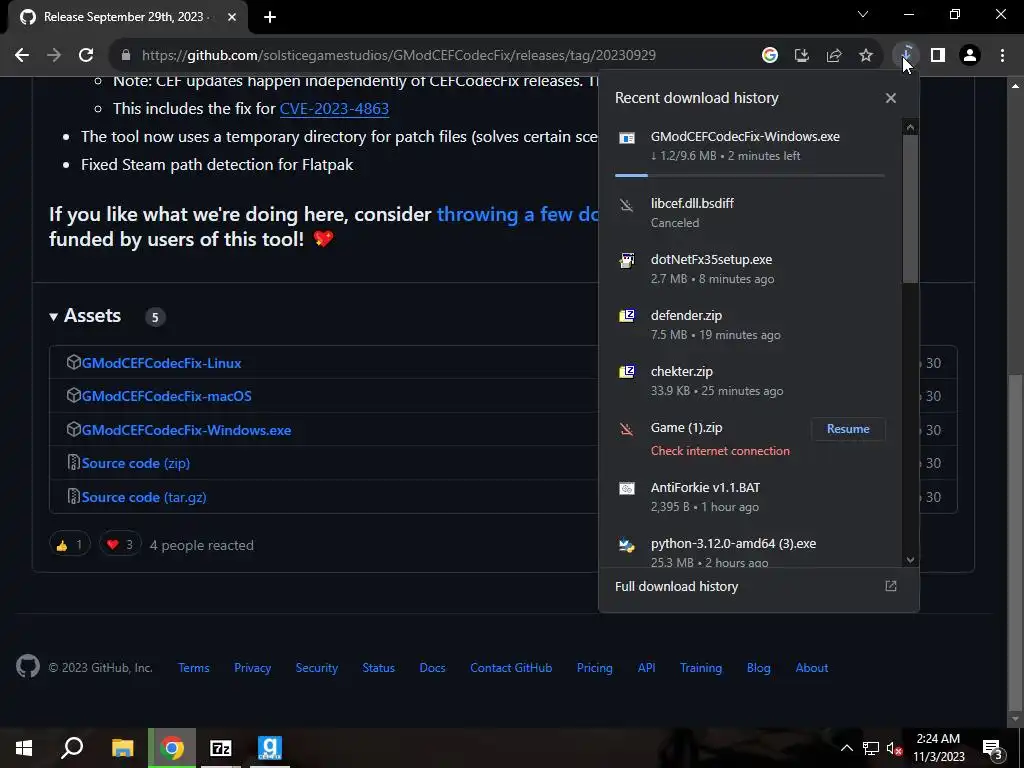Screen dimensions: 1024x768
Task: Download Source code (tar.gz)
Action: 144,497
